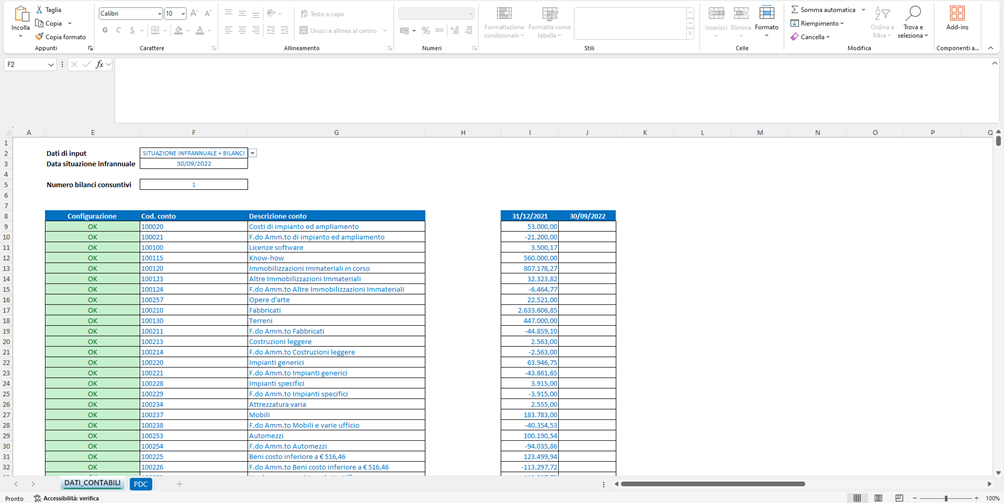1004x503 pixels.
Task: Decrease font size with smaller A icon
Action: point(208,13)
